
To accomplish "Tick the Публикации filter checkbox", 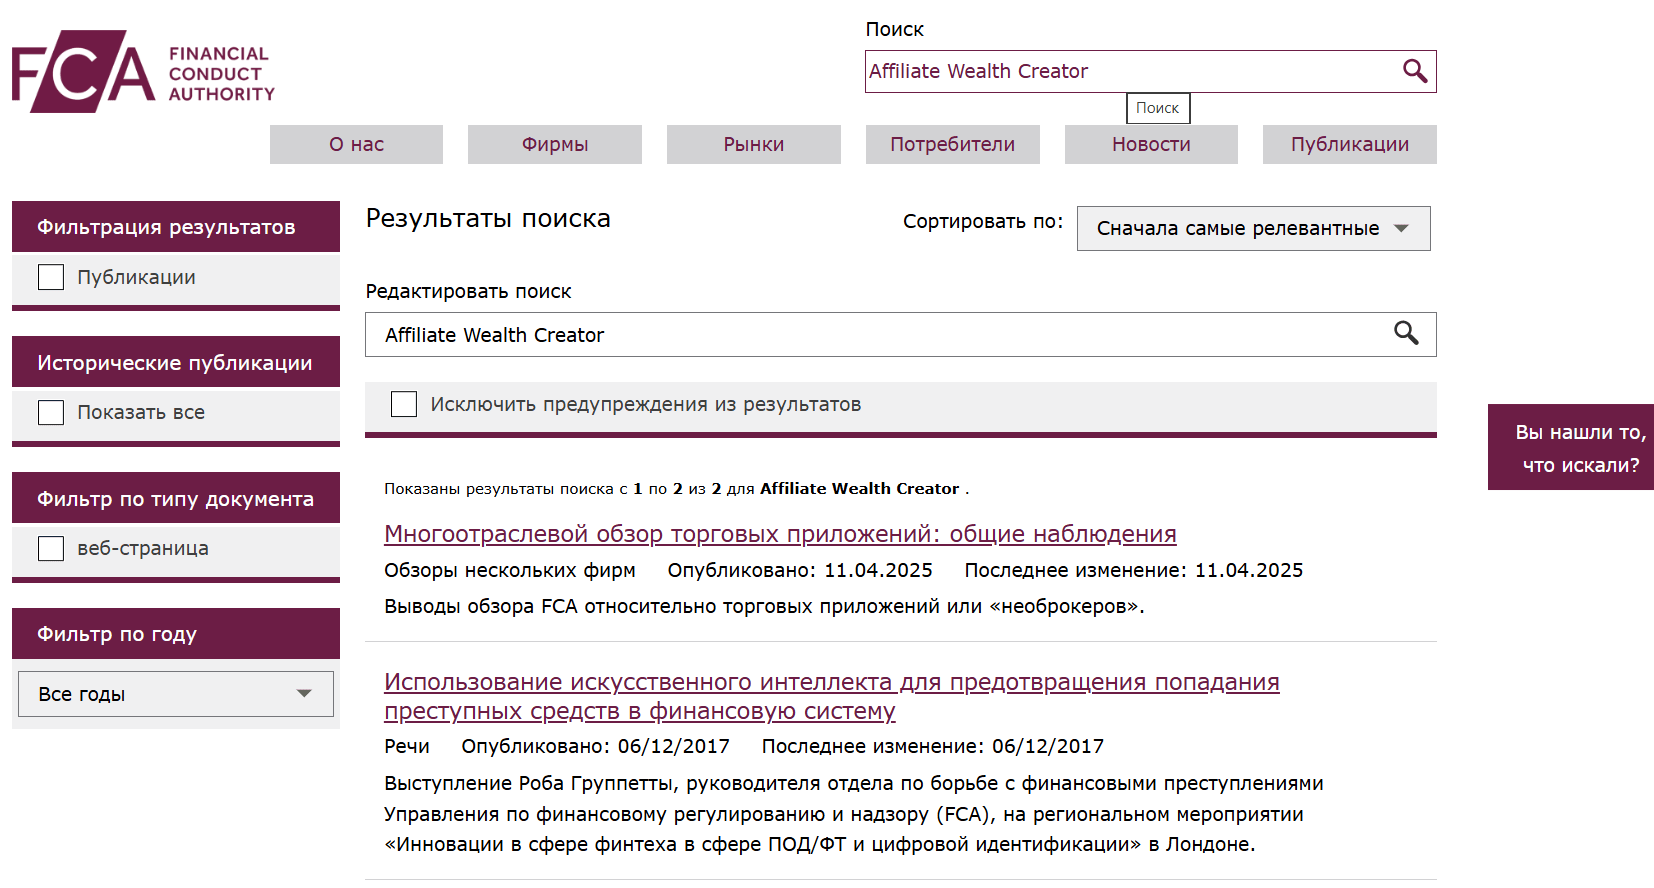I will tap(51, 277).
